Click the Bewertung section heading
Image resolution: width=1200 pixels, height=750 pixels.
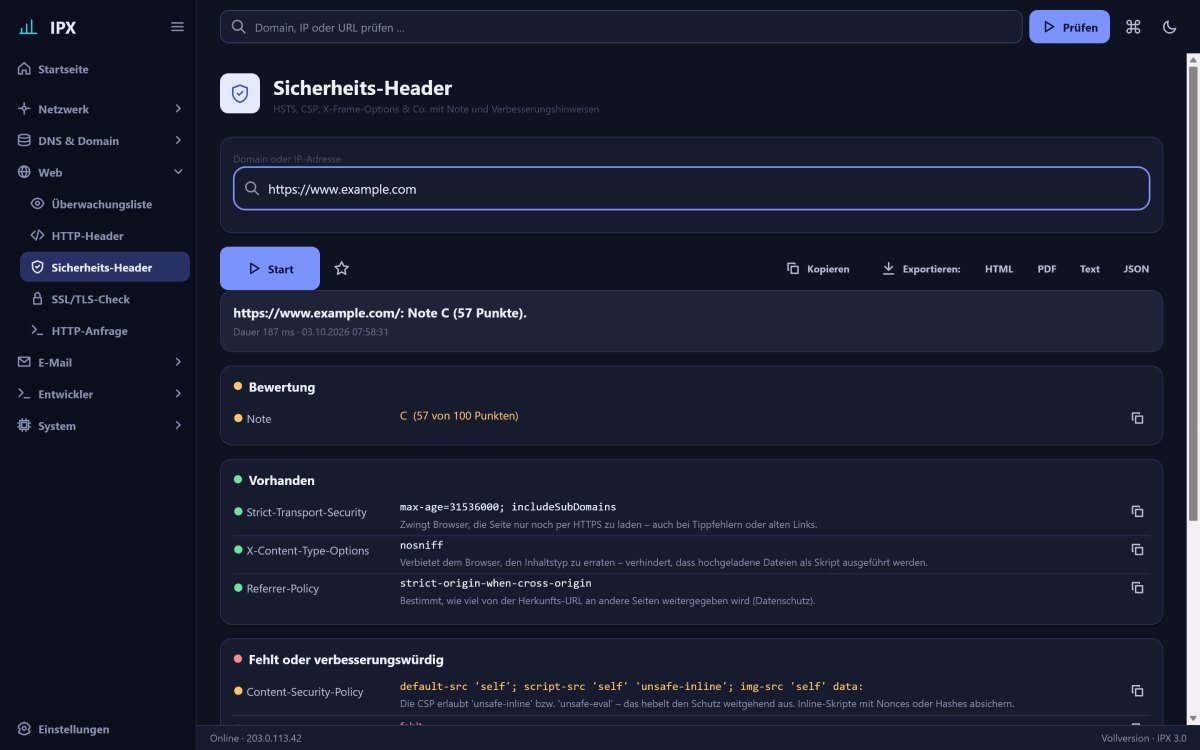(x=282, y=387)
